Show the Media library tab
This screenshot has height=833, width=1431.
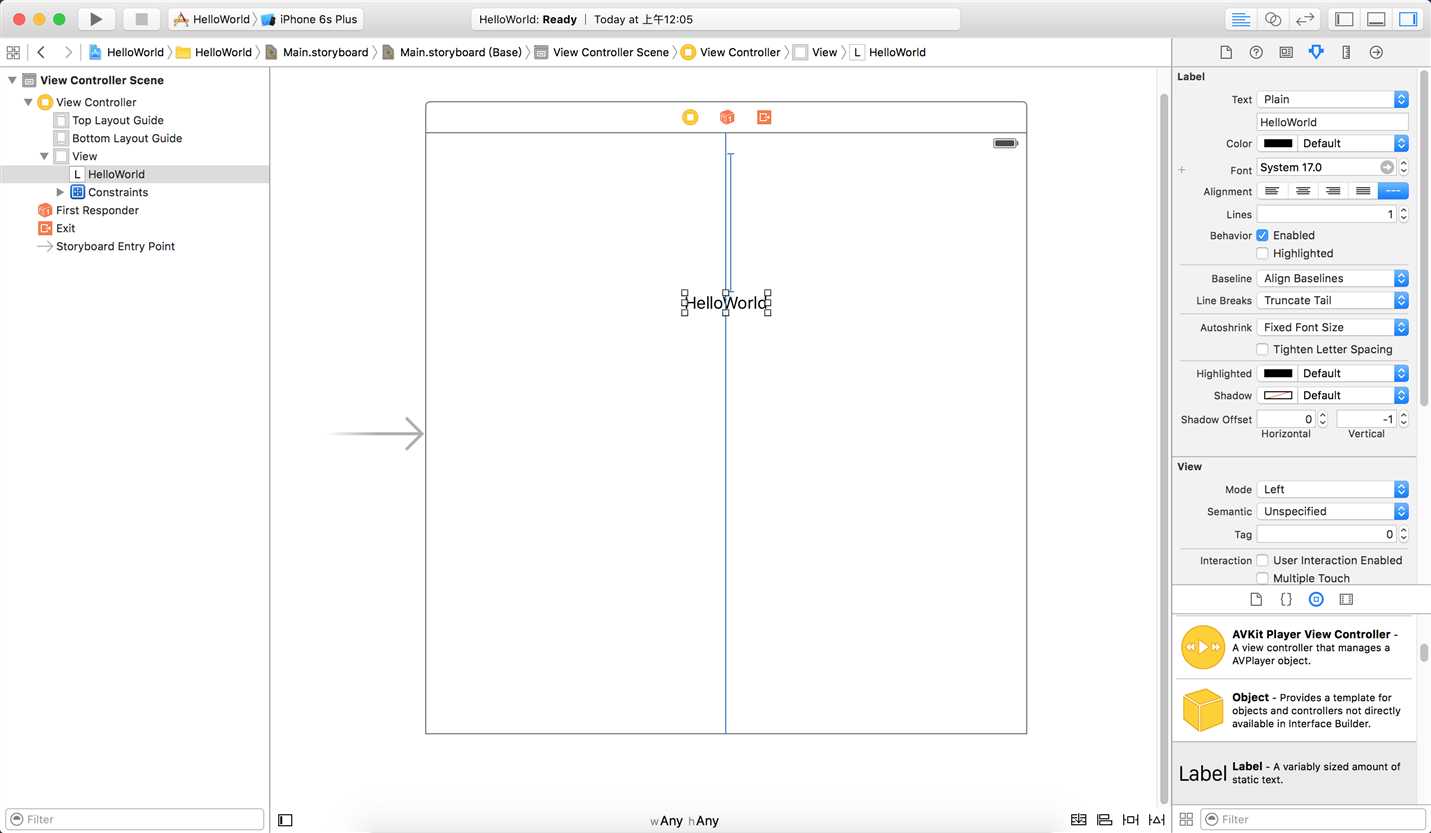[x=1346, y=599]
